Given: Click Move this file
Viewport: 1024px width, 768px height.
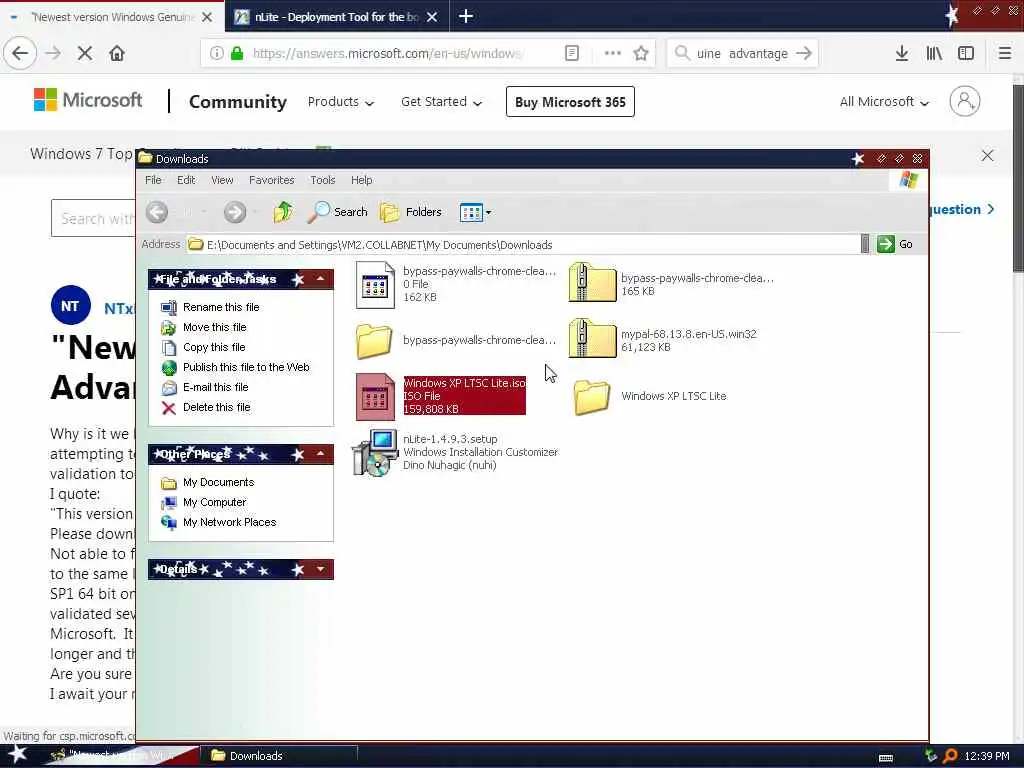Looking at the screenshot, I should pos(204,327).
